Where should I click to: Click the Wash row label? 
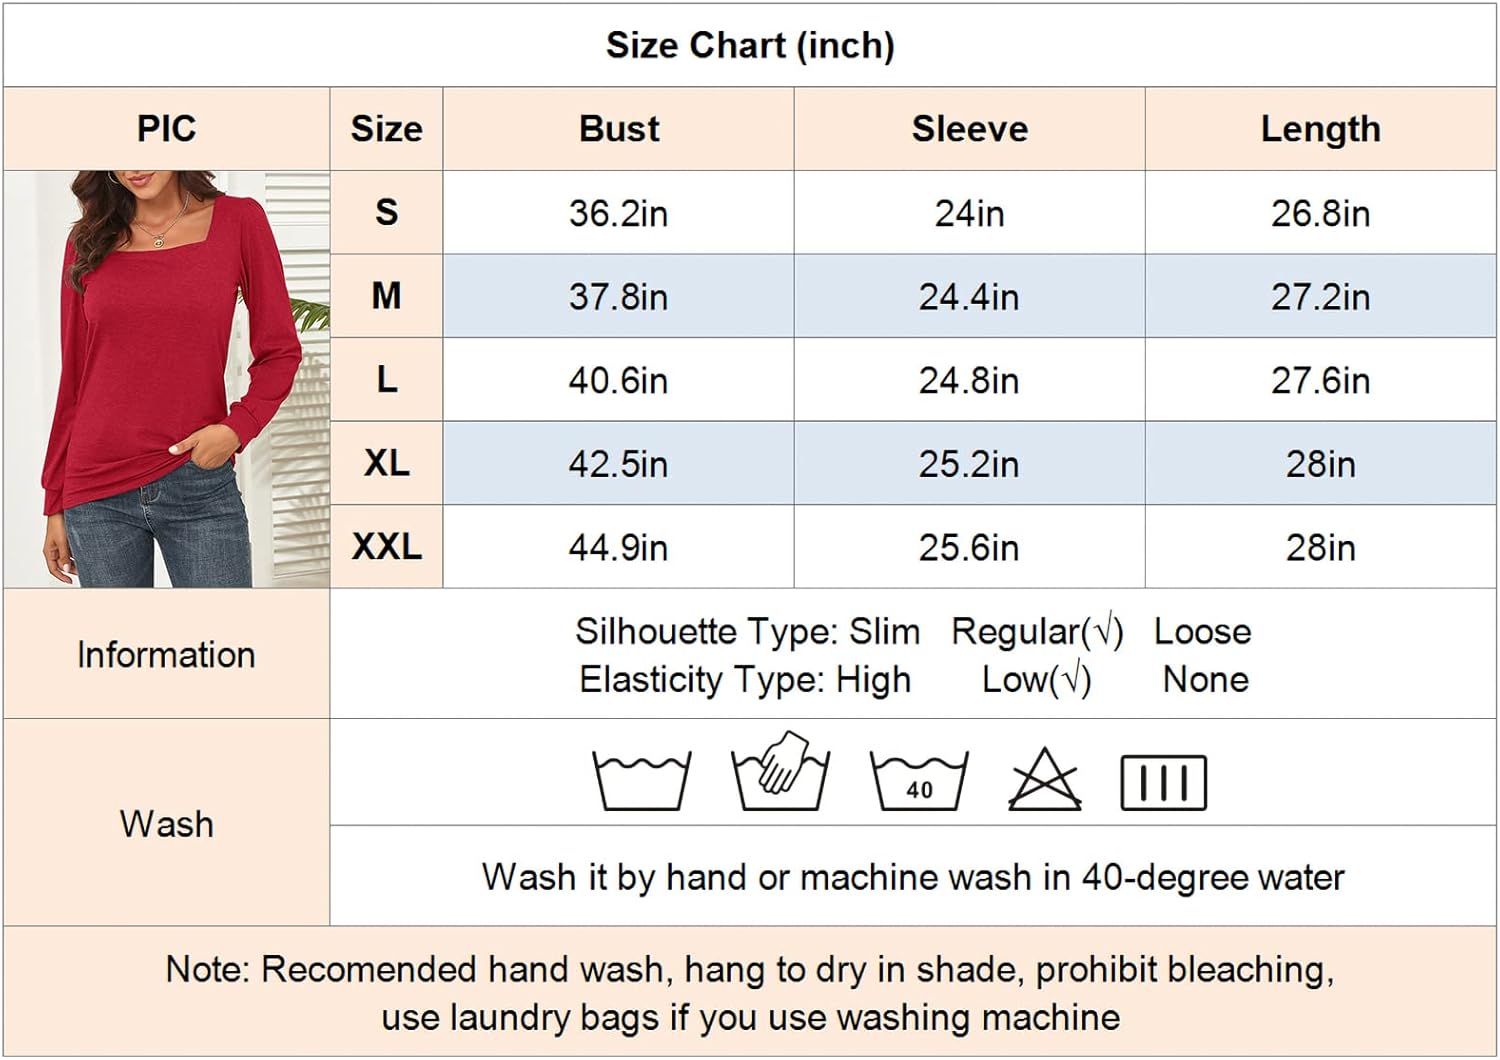click(167, 824)
